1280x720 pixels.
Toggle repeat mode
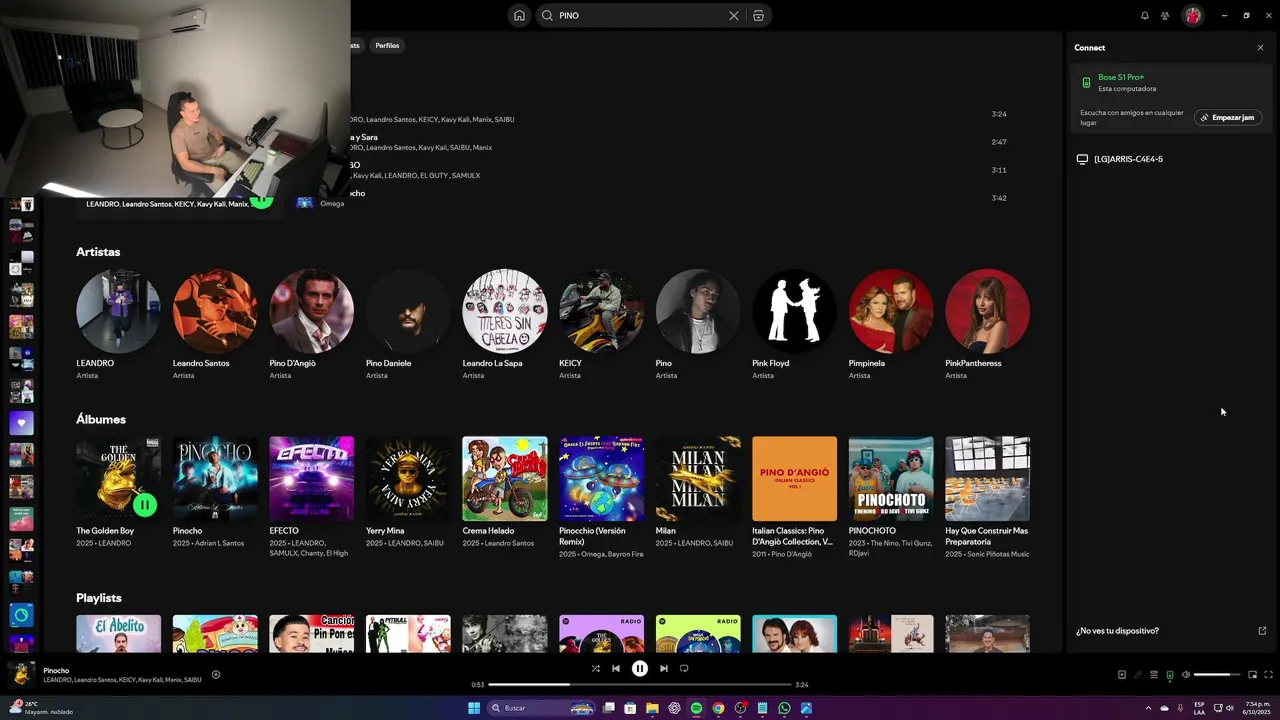pos(684,668)
